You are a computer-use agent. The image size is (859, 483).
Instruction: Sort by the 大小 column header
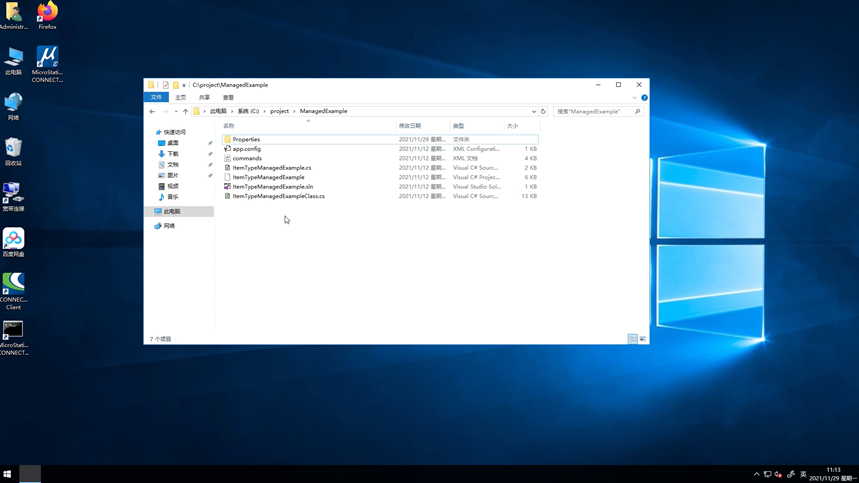coord(521,126)
